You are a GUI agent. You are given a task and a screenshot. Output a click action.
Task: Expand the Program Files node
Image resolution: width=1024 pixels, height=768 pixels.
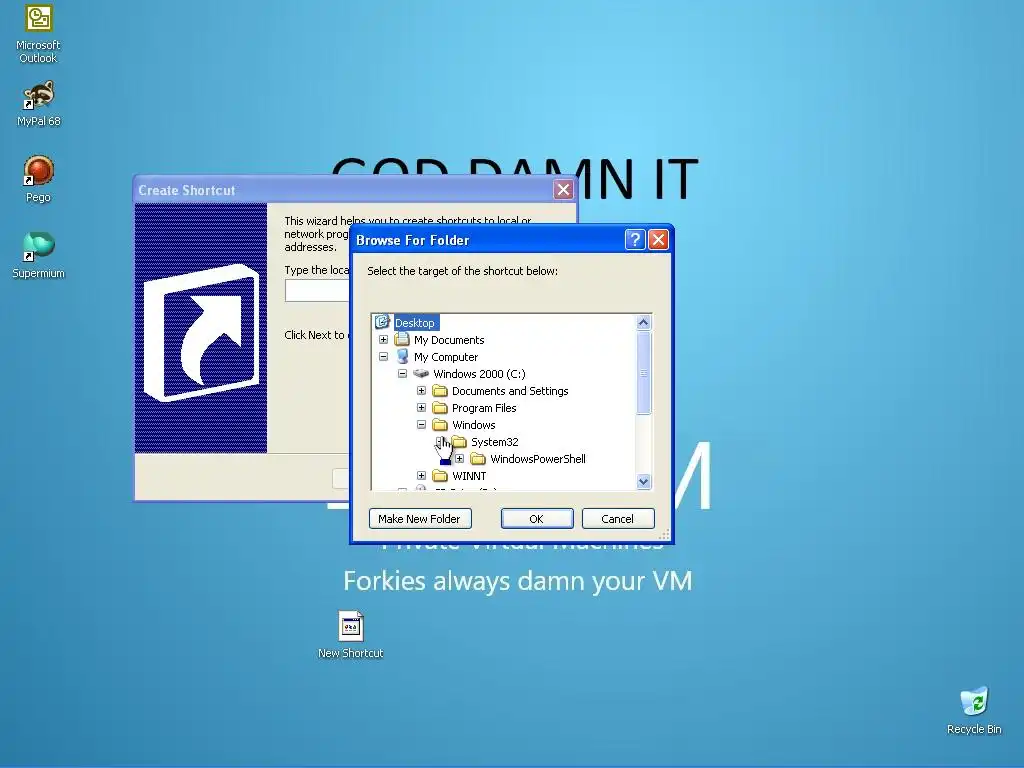click(421, 408)
